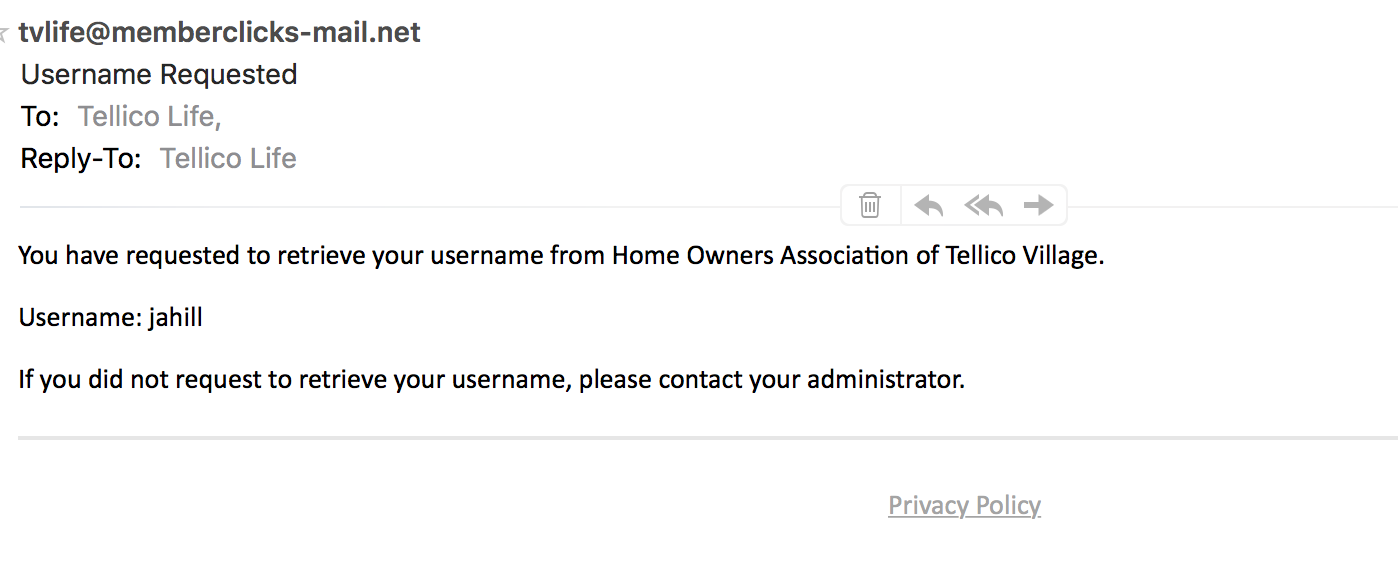Reply to the sender using the single arrow
This screenshot has height=562, width=1398.
929,205
